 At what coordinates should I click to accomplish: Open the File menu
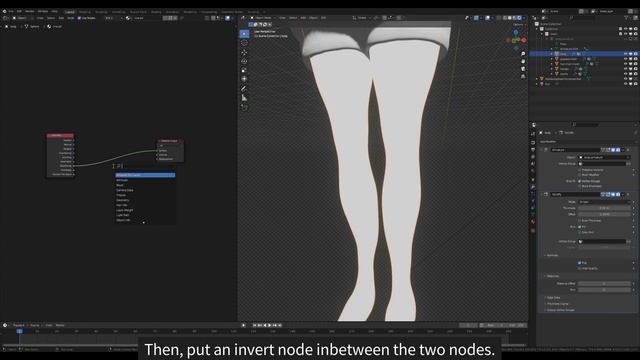(11, 11)
